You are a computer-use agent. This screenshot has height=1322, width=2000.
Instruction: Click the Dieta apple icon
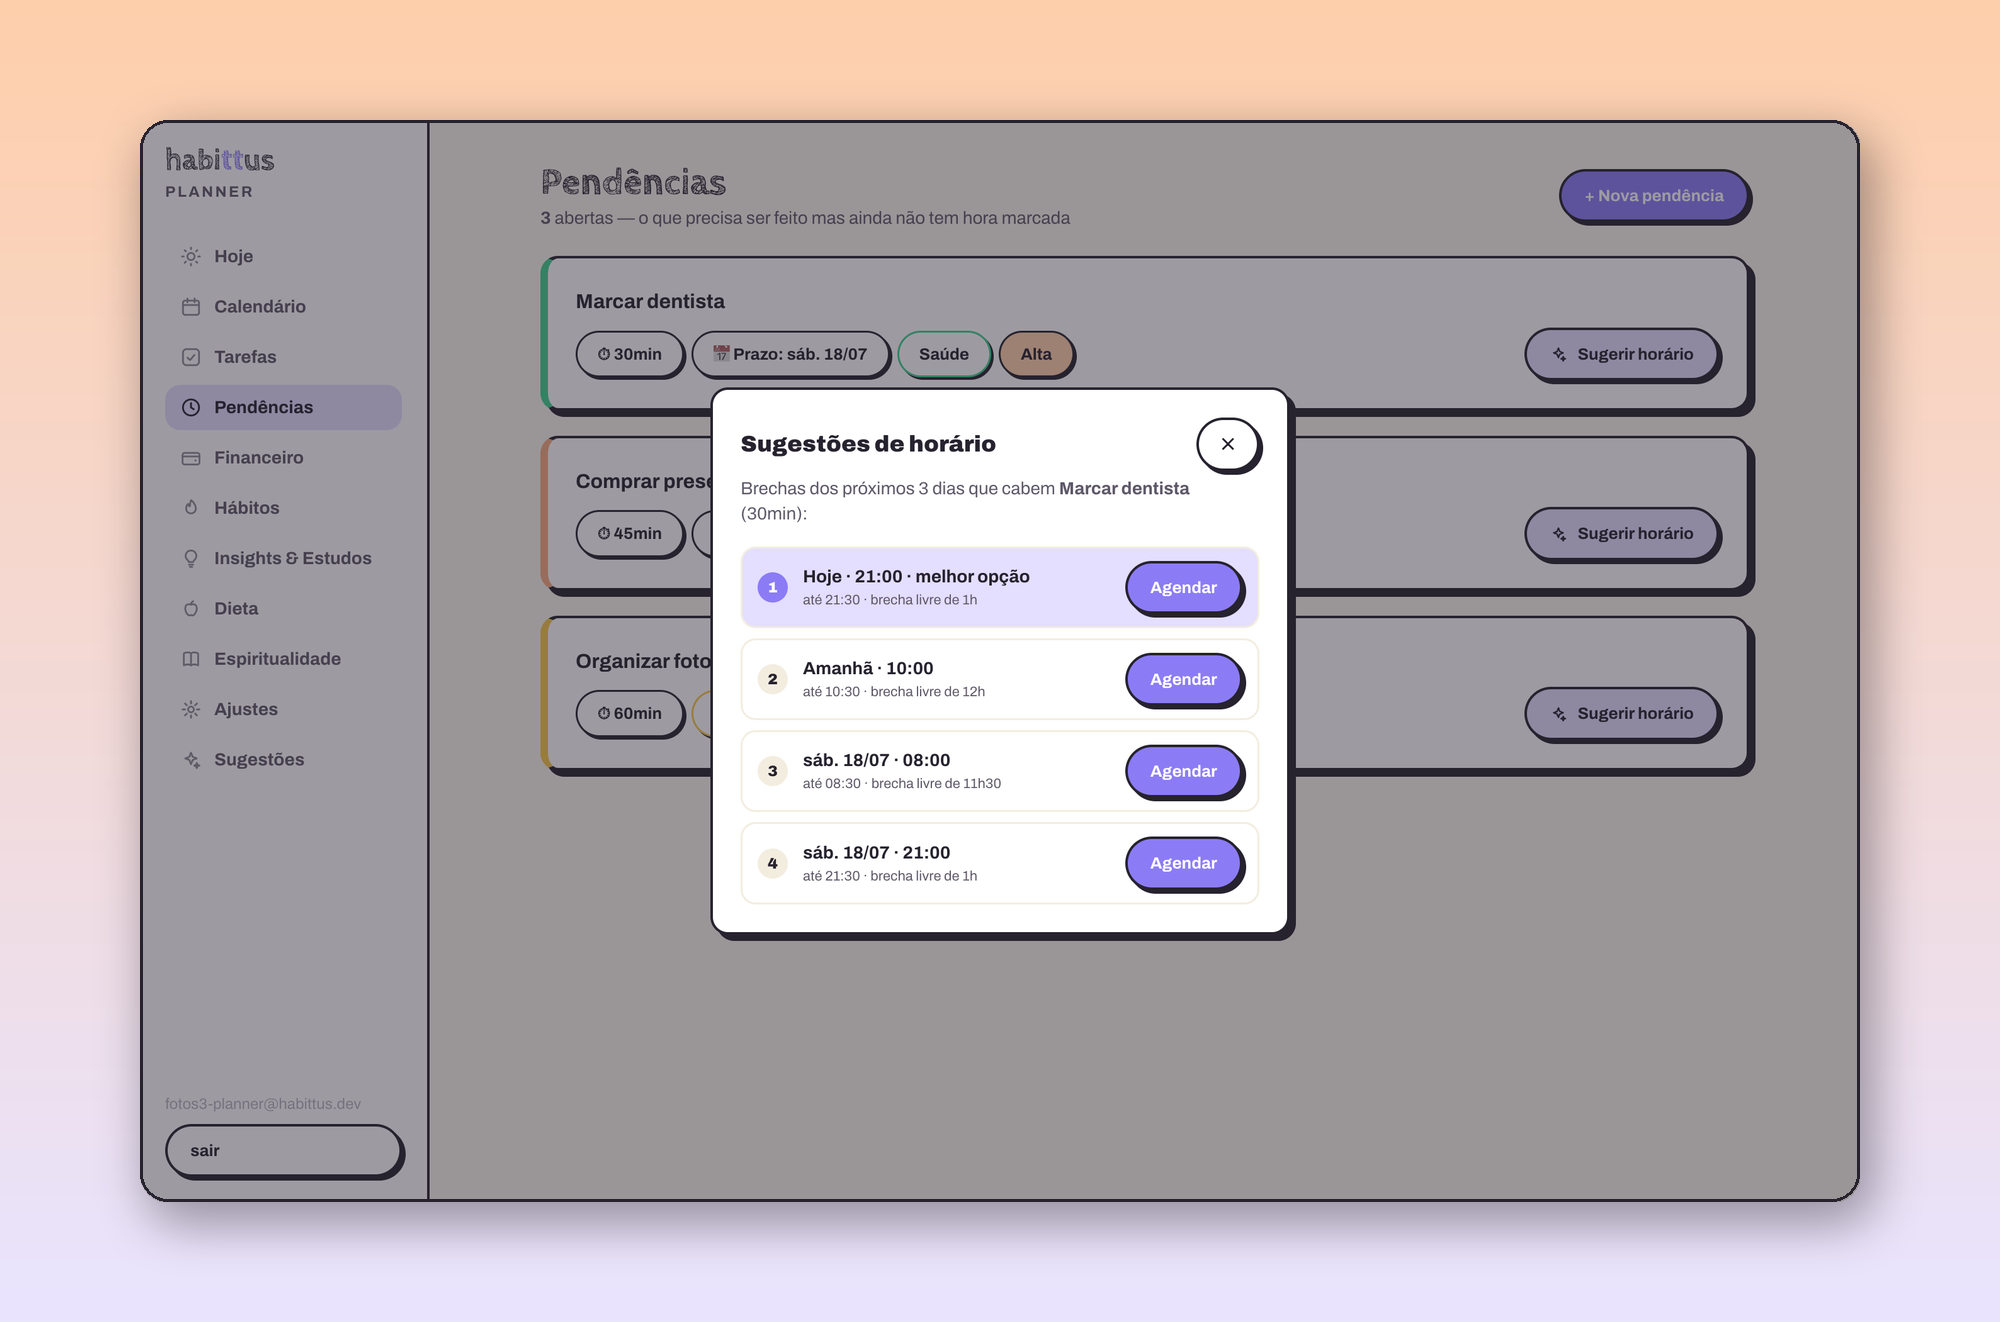[x=191, y=609]
